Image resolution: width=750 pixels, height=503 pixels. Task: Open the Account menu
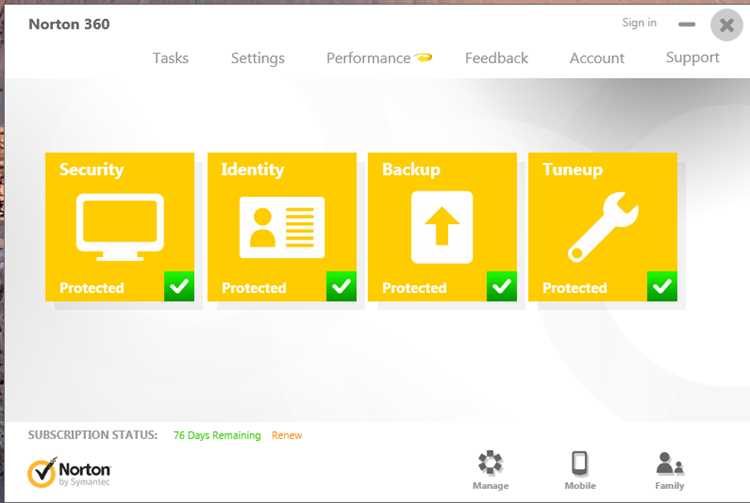tap(597, 58)
